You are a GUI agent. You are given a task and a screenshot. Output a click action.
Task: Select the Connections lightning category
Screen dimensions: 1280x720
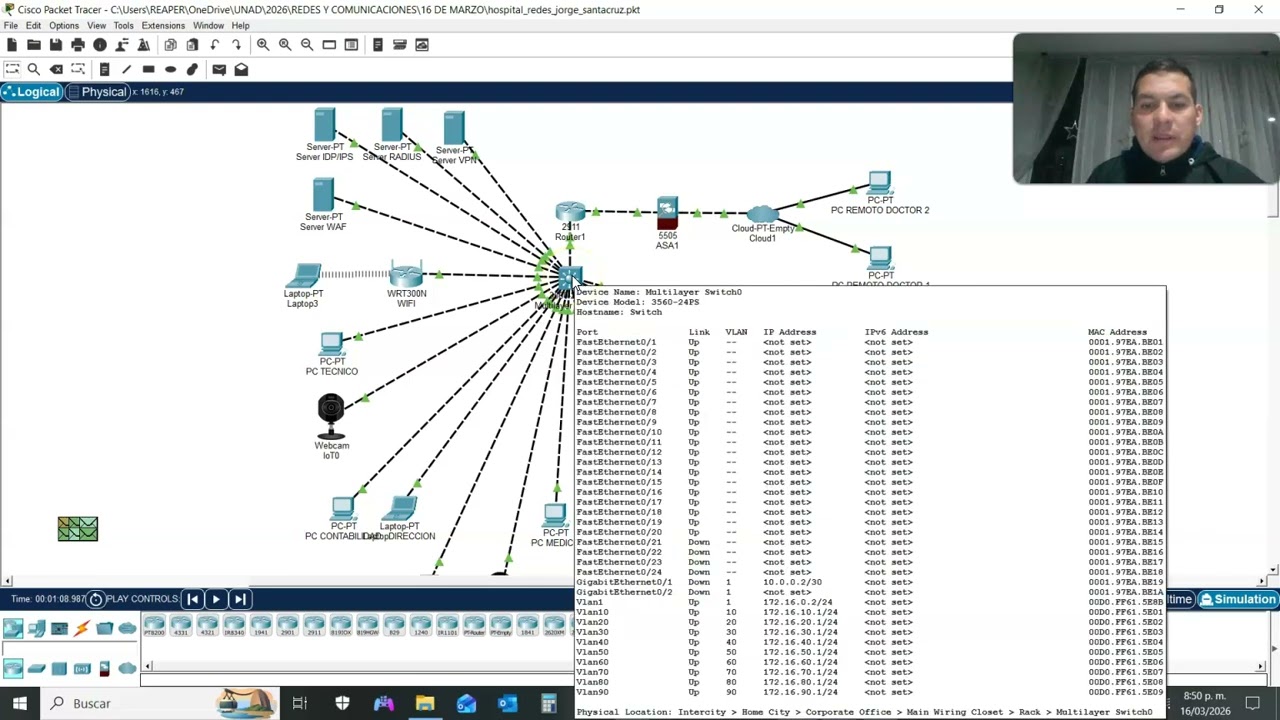[x=82, y=628]
